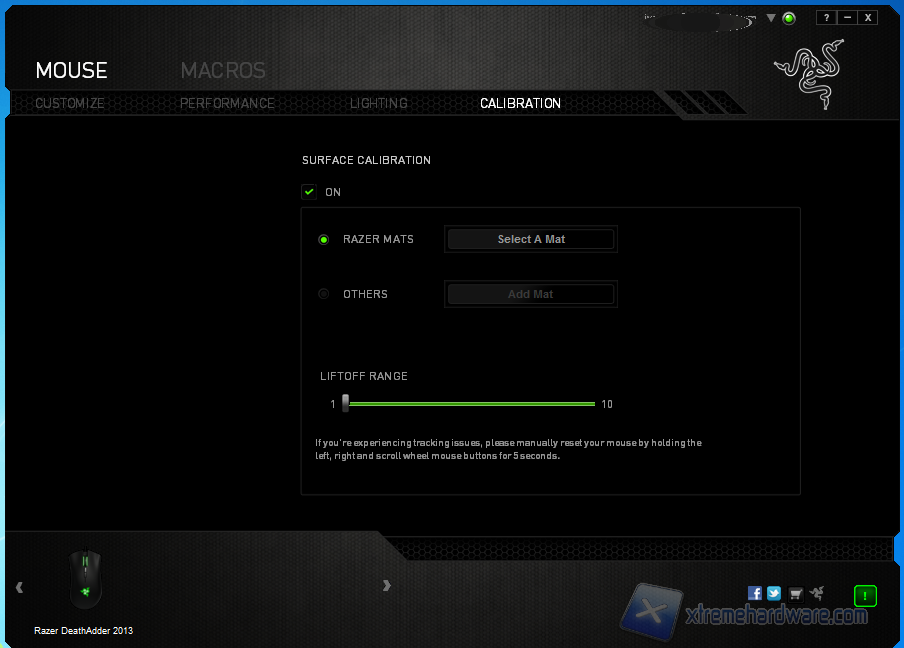The height and width of the screenshot is (648, 904).
Task: Select the Razer DeathAdder 2013 device thumbnail
Action: tap(85, 580)
